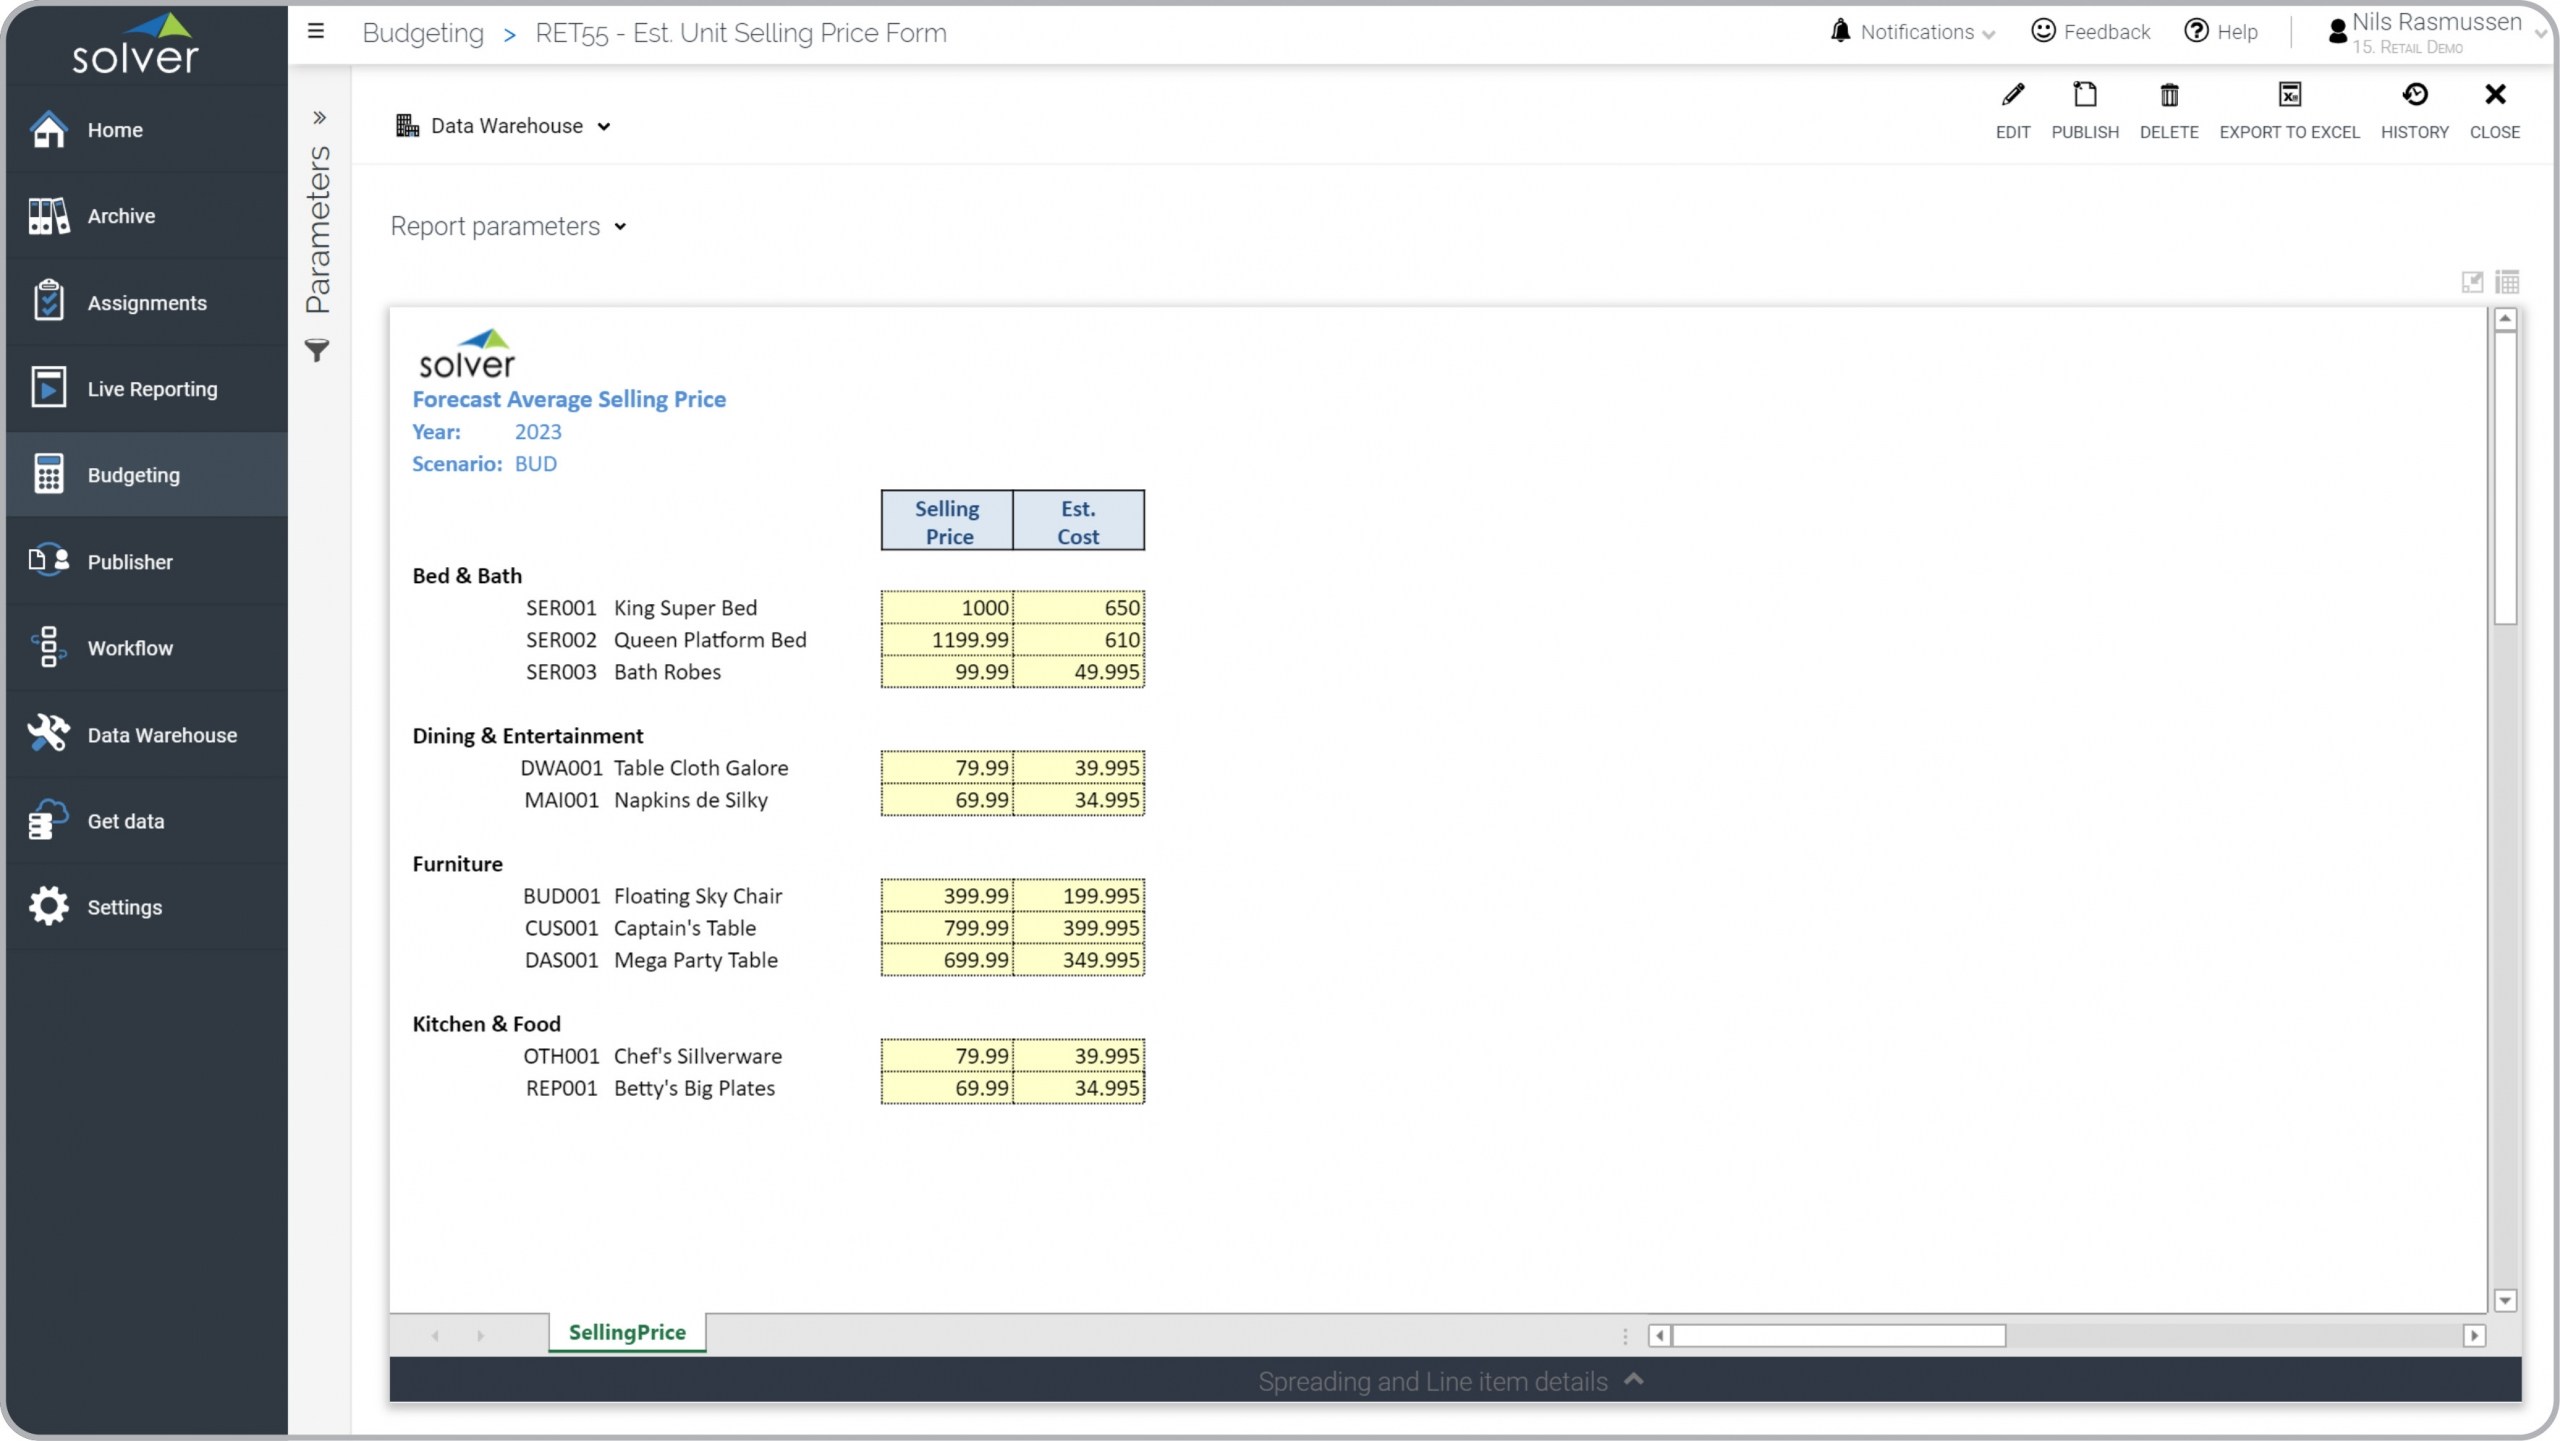Toggle the hamburger menu icon
This screenshot has width=2560, height=1441.
coord(316,32)
